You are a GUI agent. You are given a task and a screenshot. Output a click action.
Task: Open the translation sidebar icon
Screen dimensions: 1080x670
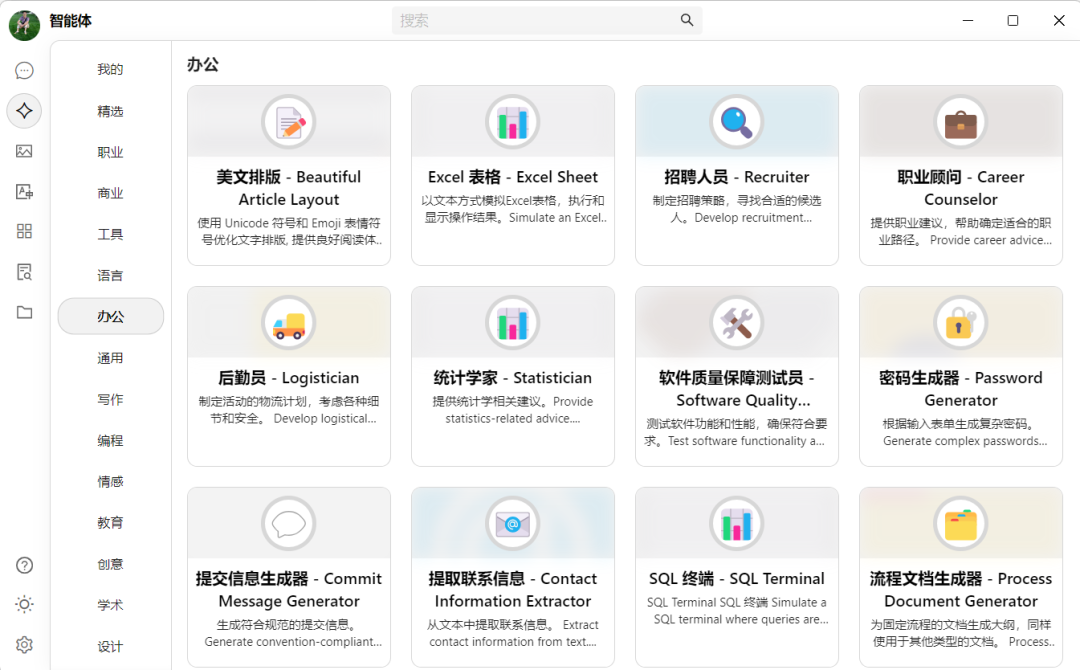24,191
